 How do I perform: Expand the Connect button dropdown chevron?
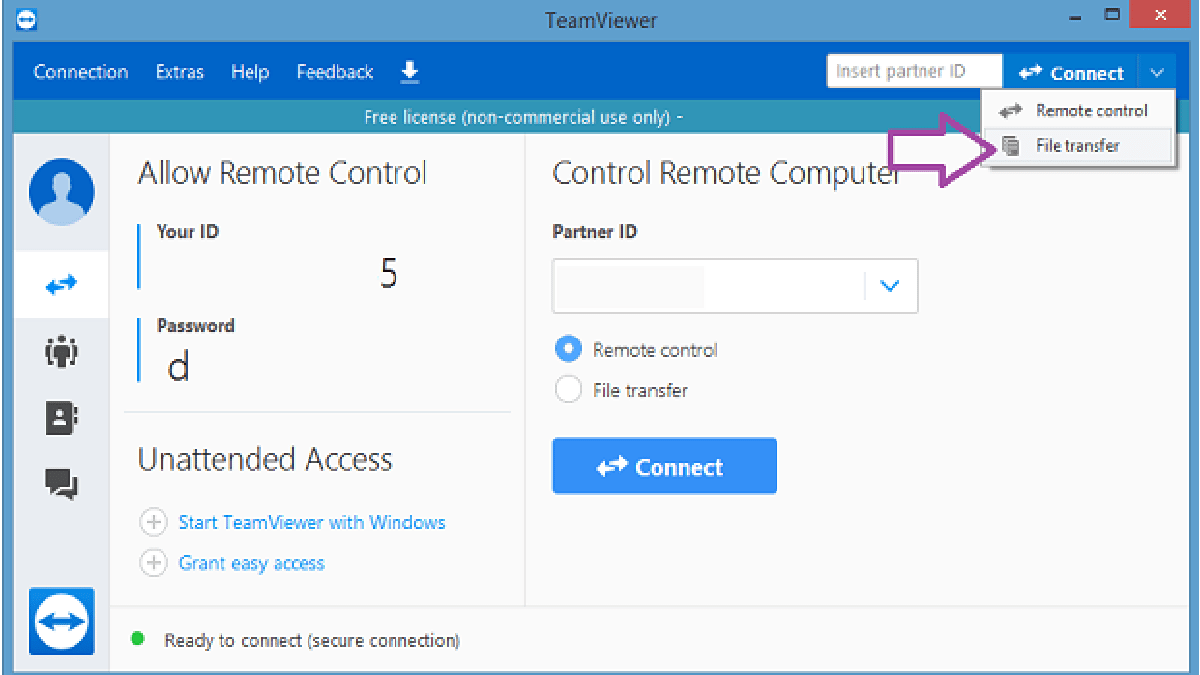(1157, 71)
